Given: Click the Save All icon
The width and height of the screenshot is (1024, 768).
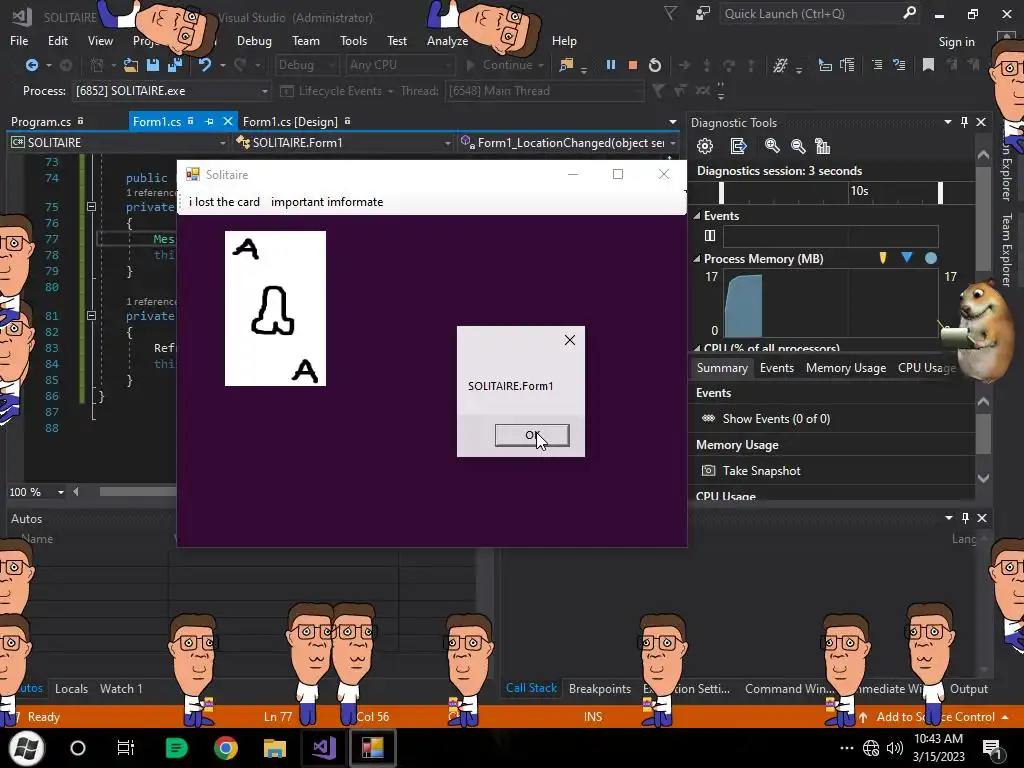Looking at the screenshot, I should click(x=175, y=65).
